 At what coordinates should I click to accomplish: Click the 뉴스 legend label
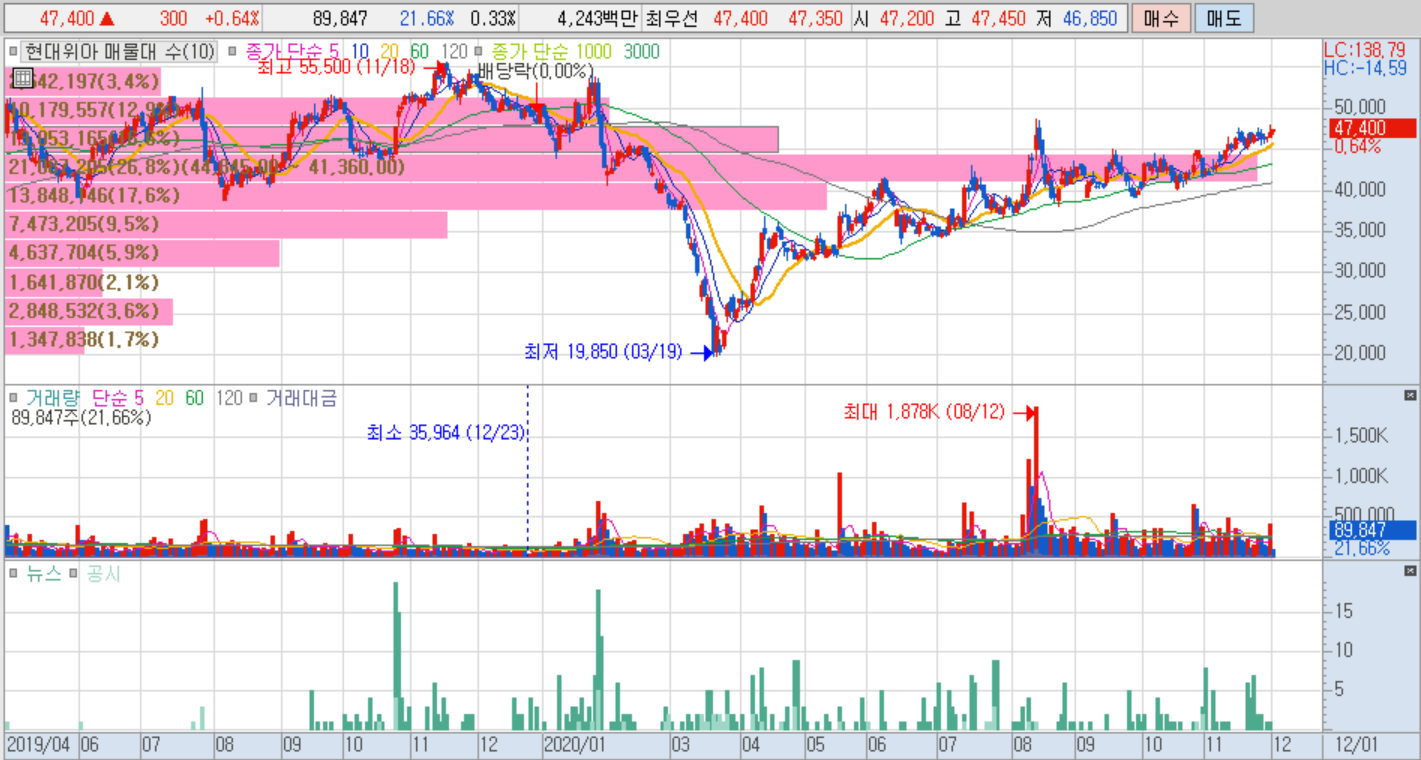point(43,574)
